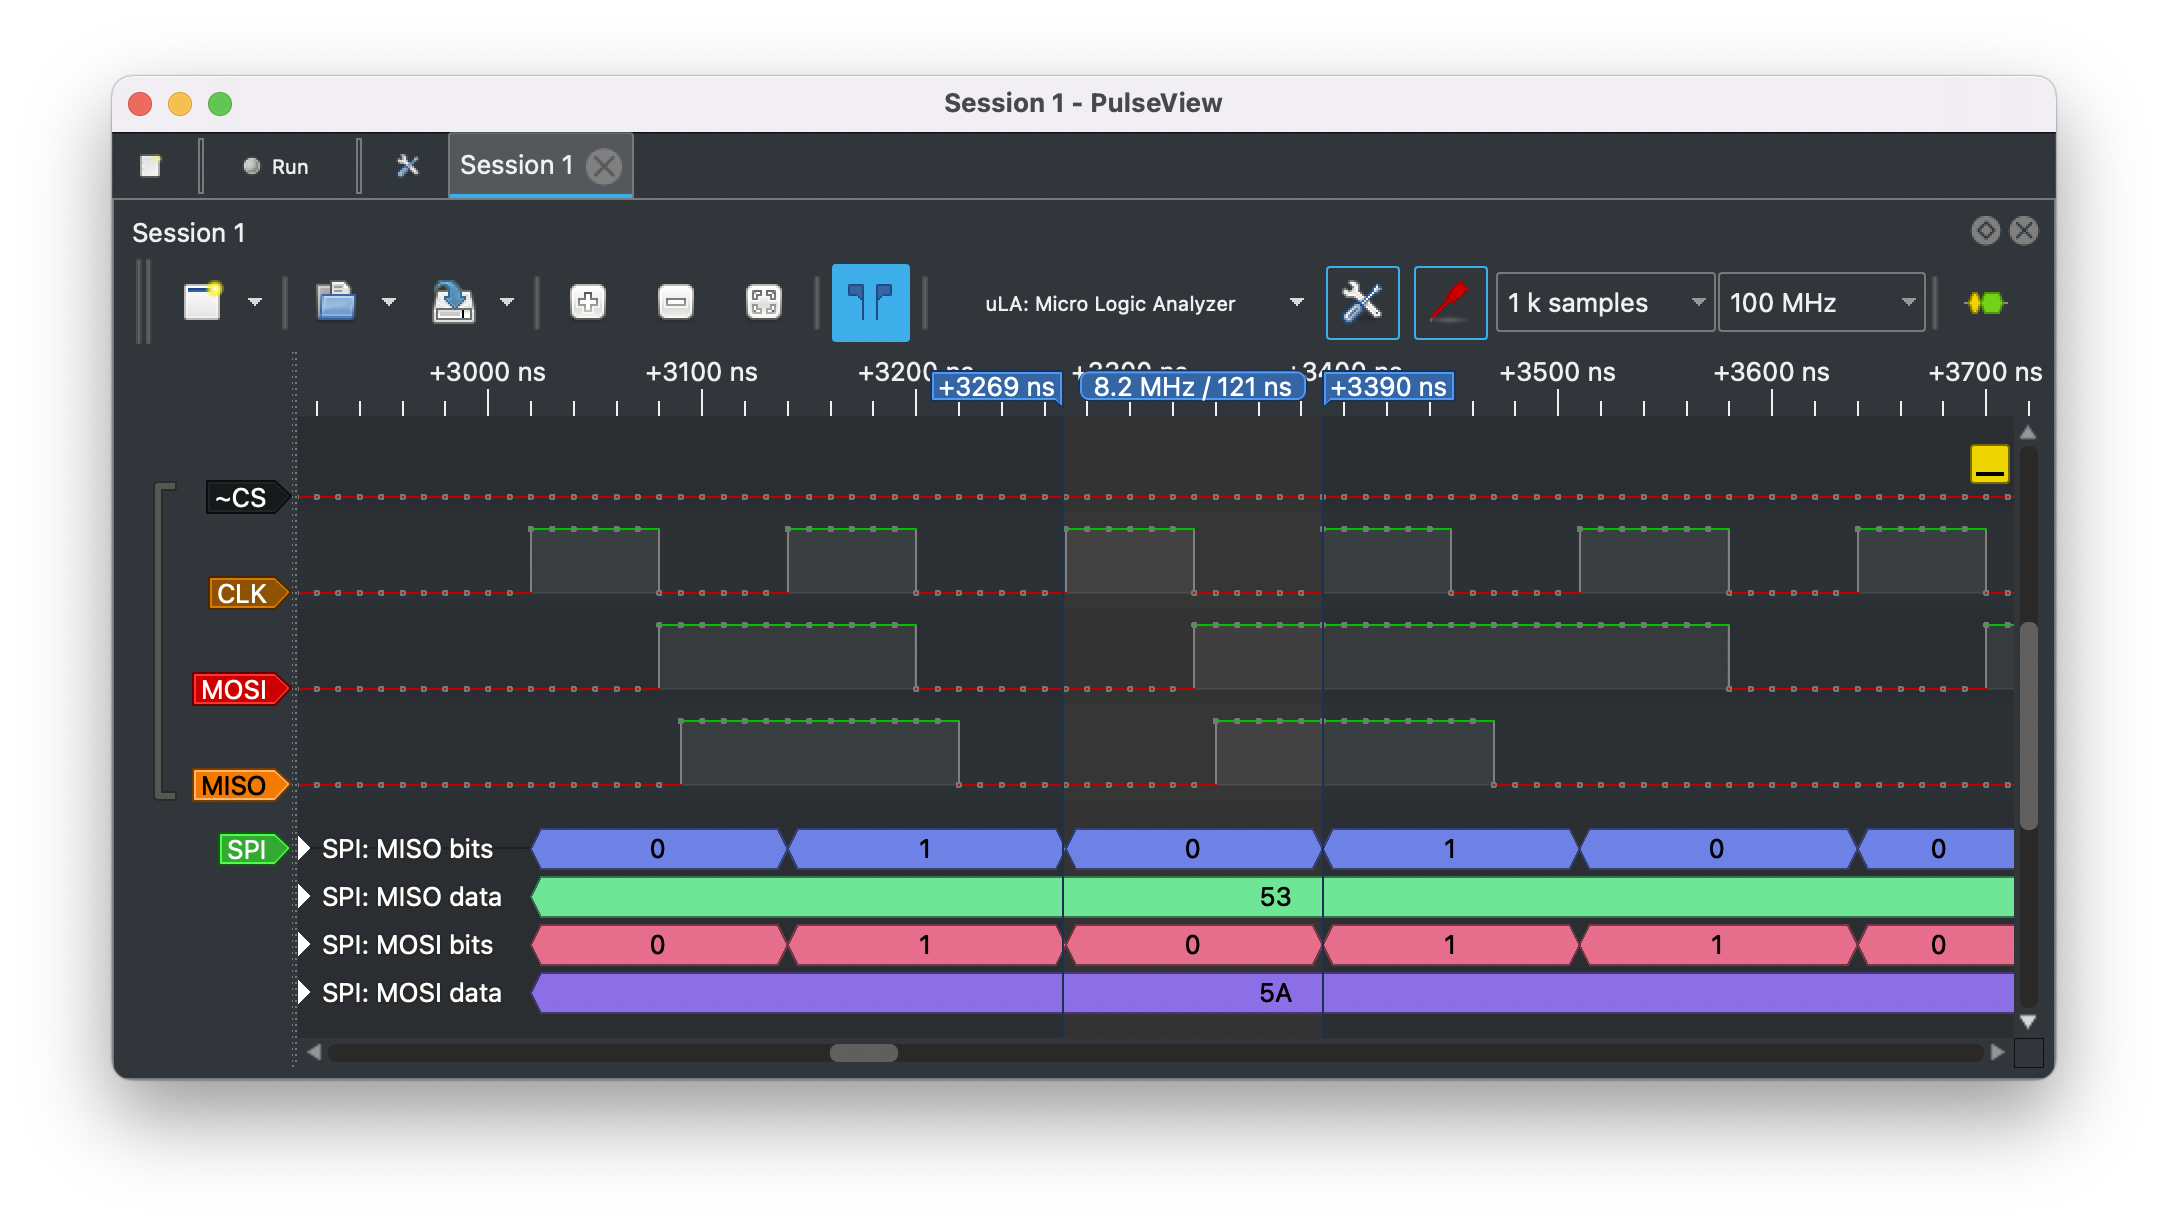Click the zoom in icon
This screenshot has height=1228, width=2168.
point(588,302)
